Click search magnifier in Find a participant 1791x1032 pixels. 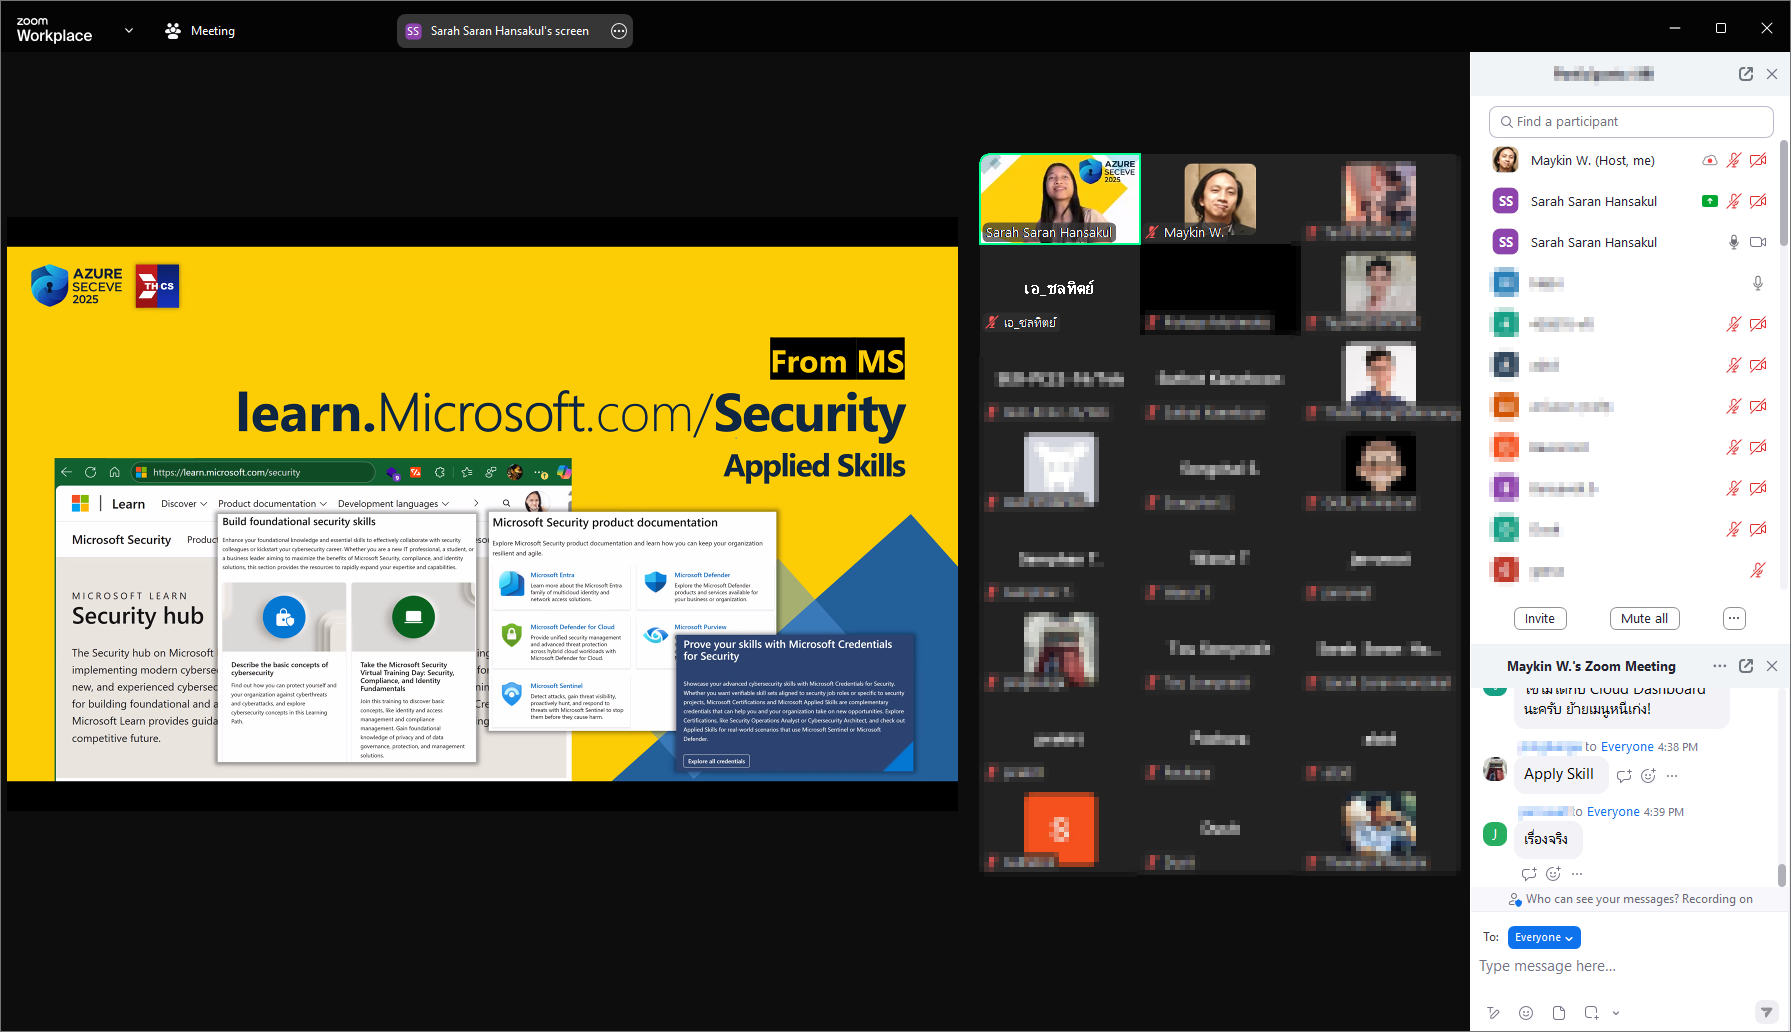click(1506, 122)
